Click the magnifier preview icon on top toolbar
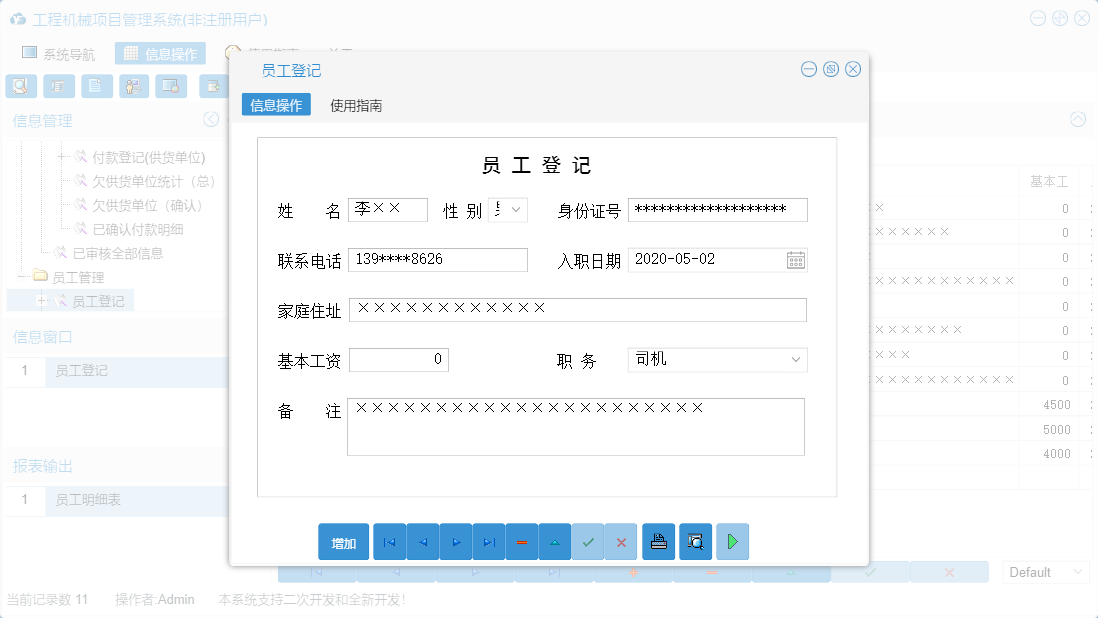1098x618 pixels. (20, 86)
